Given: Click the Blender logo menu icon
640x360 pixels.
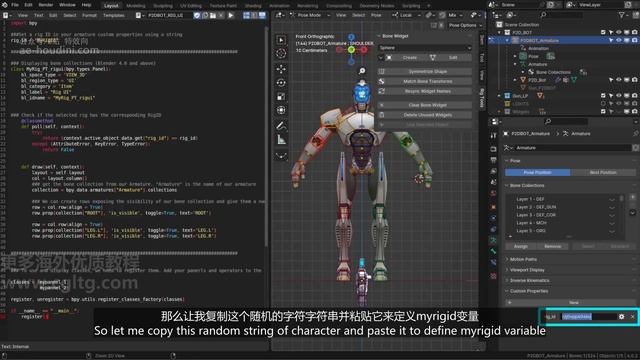Looking at the screenshot, I should [4, 5].
